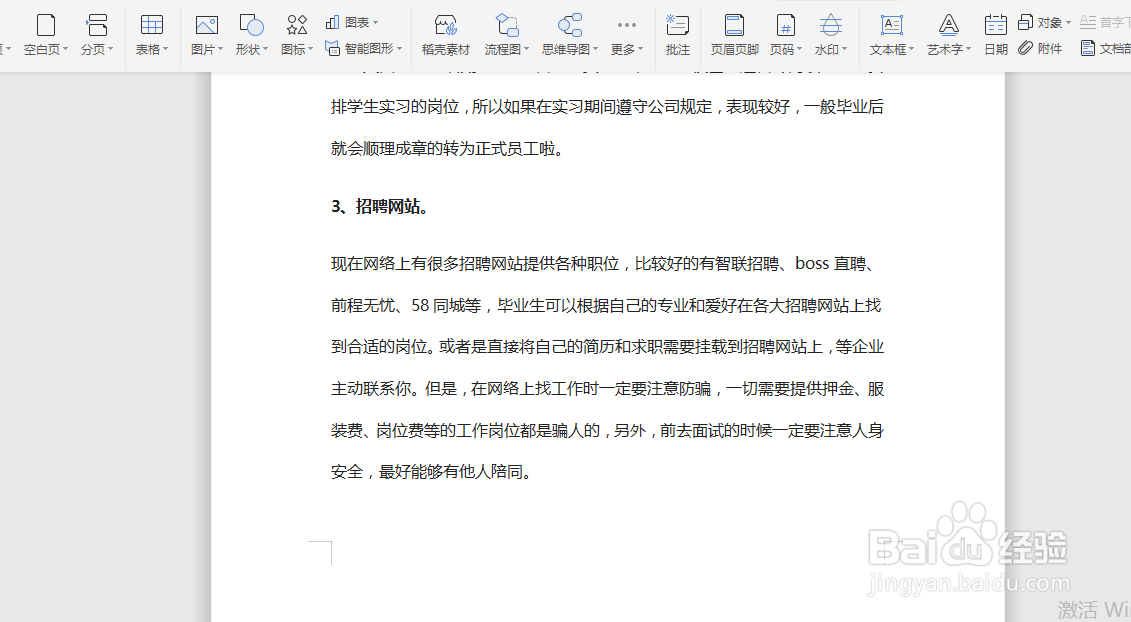Image resolution: width=1131 pixels, height=622 pixels.
Task: Open the 图标 icon library button
Action: point(296,25)
